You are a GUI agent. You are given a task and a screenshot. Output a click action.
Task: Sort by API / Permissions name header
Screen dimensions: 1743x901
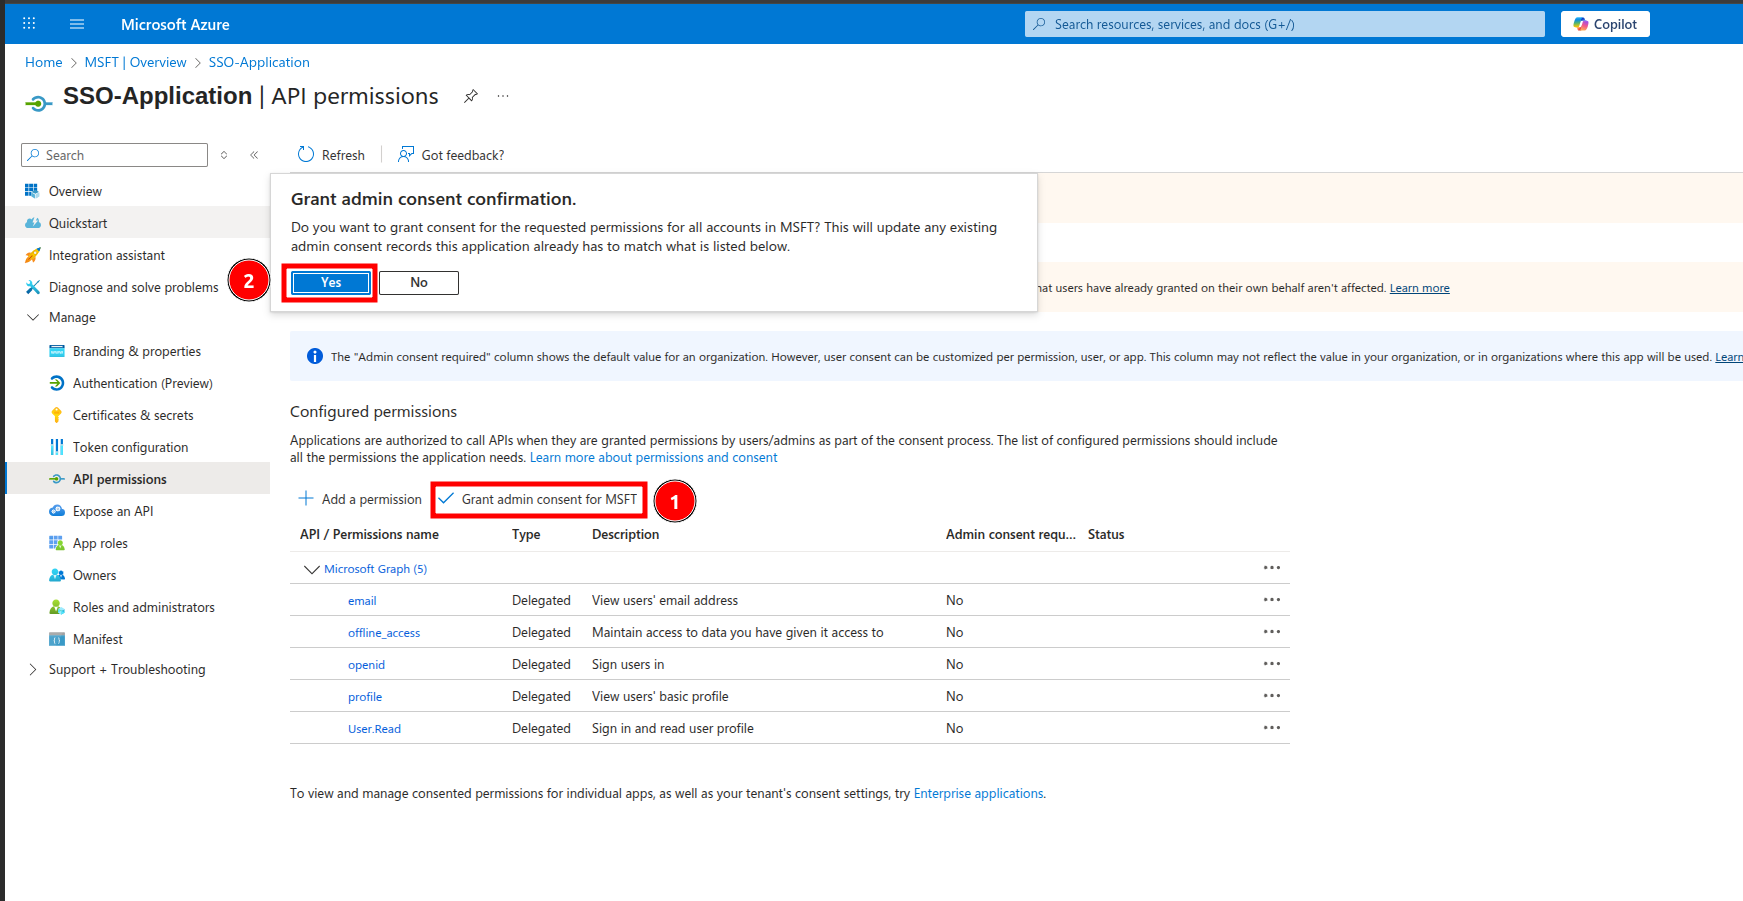pos(369,534)
